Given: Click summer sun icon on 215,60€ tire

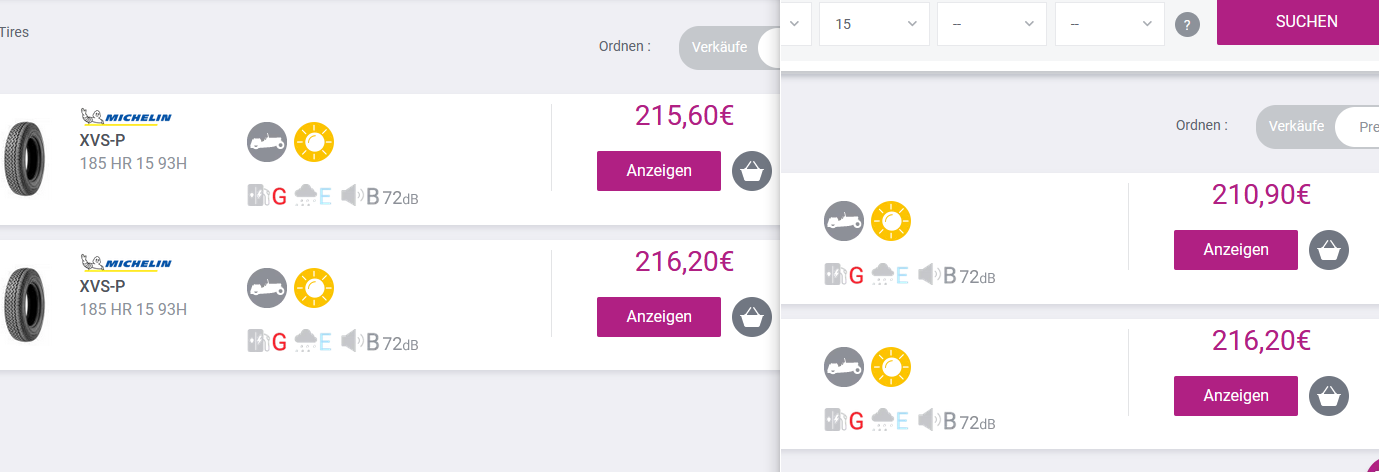Looking at the screenshot, I should tap(314, 142).
